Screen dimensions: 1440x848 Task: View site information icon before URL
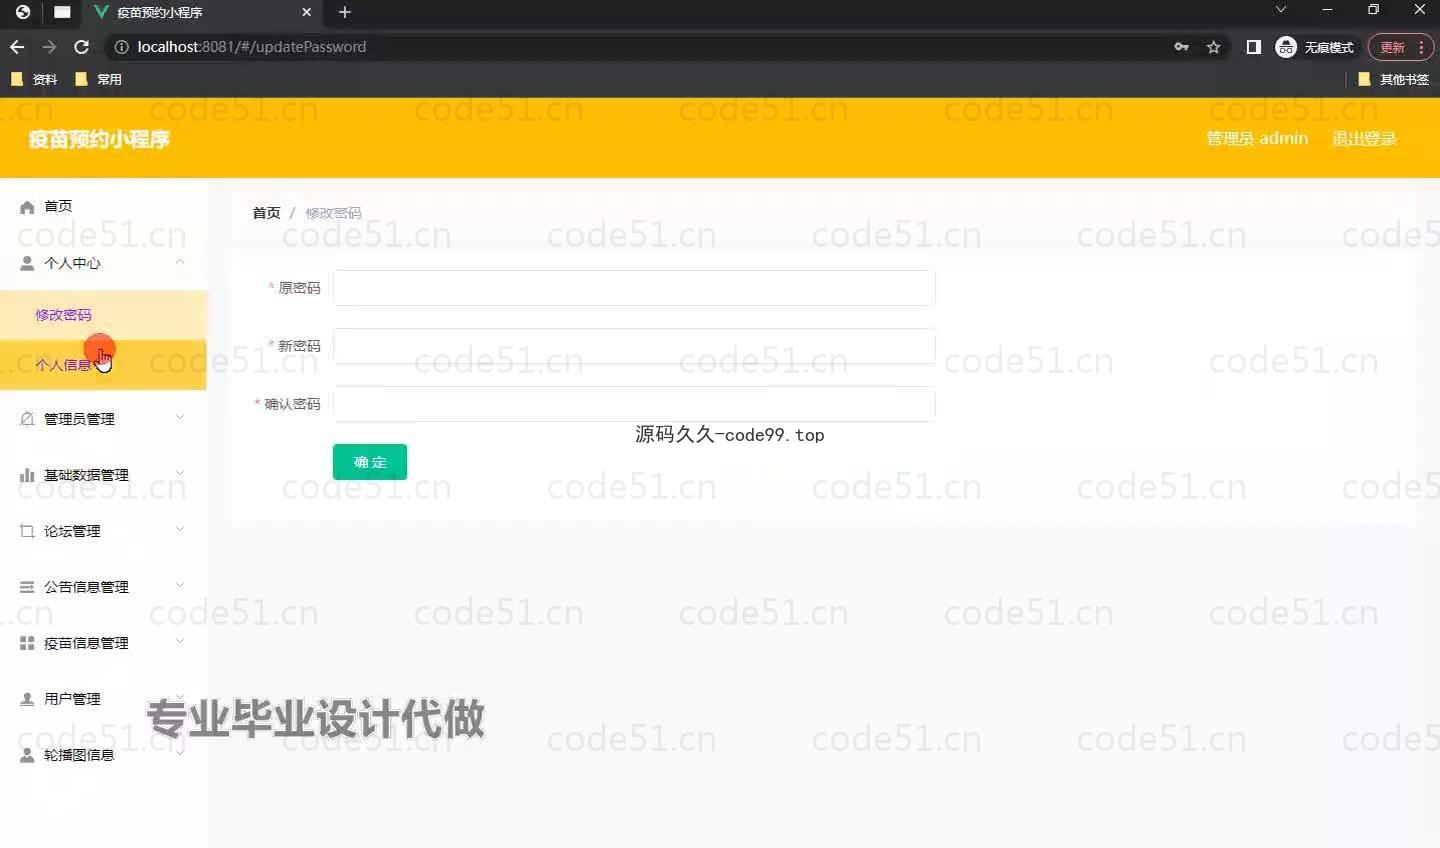click(x=122, y=47)
